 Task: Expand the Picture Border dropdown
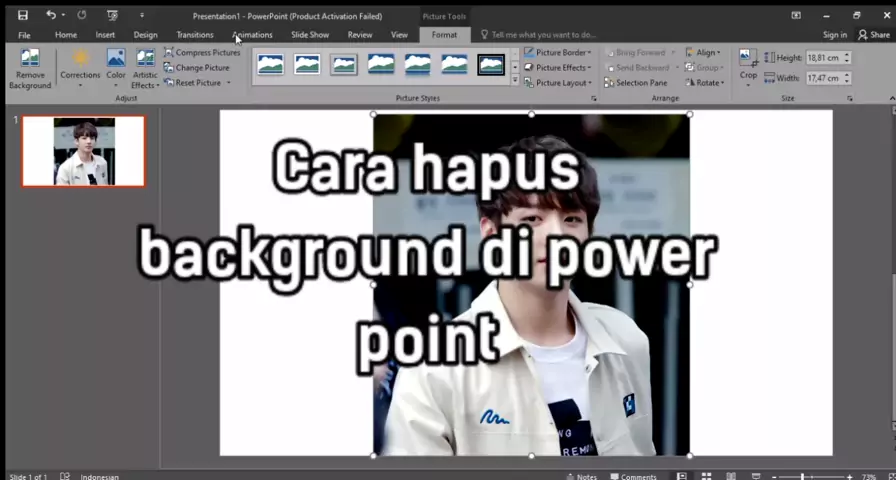point(562,52)
